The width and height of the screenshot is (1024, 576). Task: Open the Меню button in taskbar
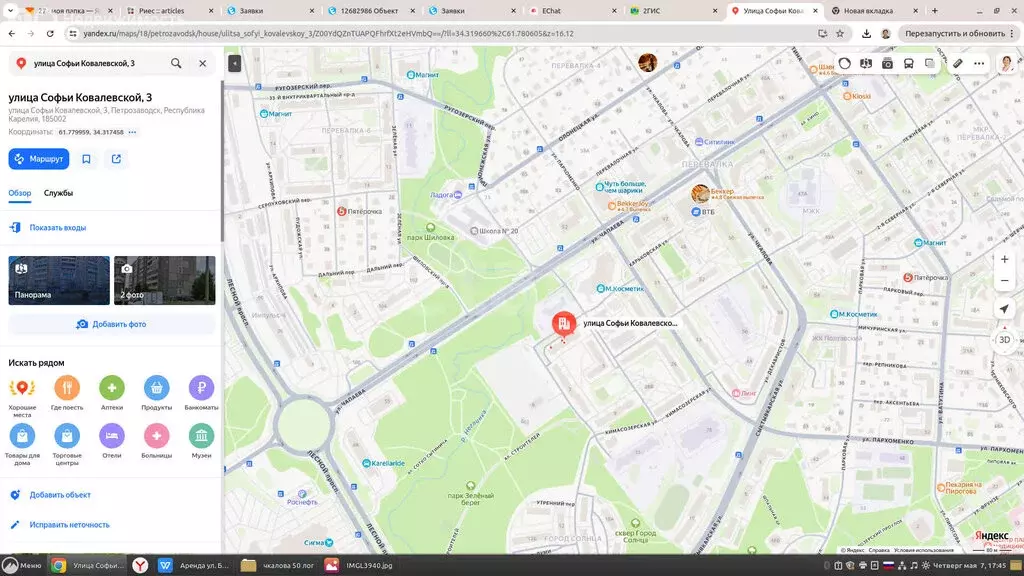(22, 566)
